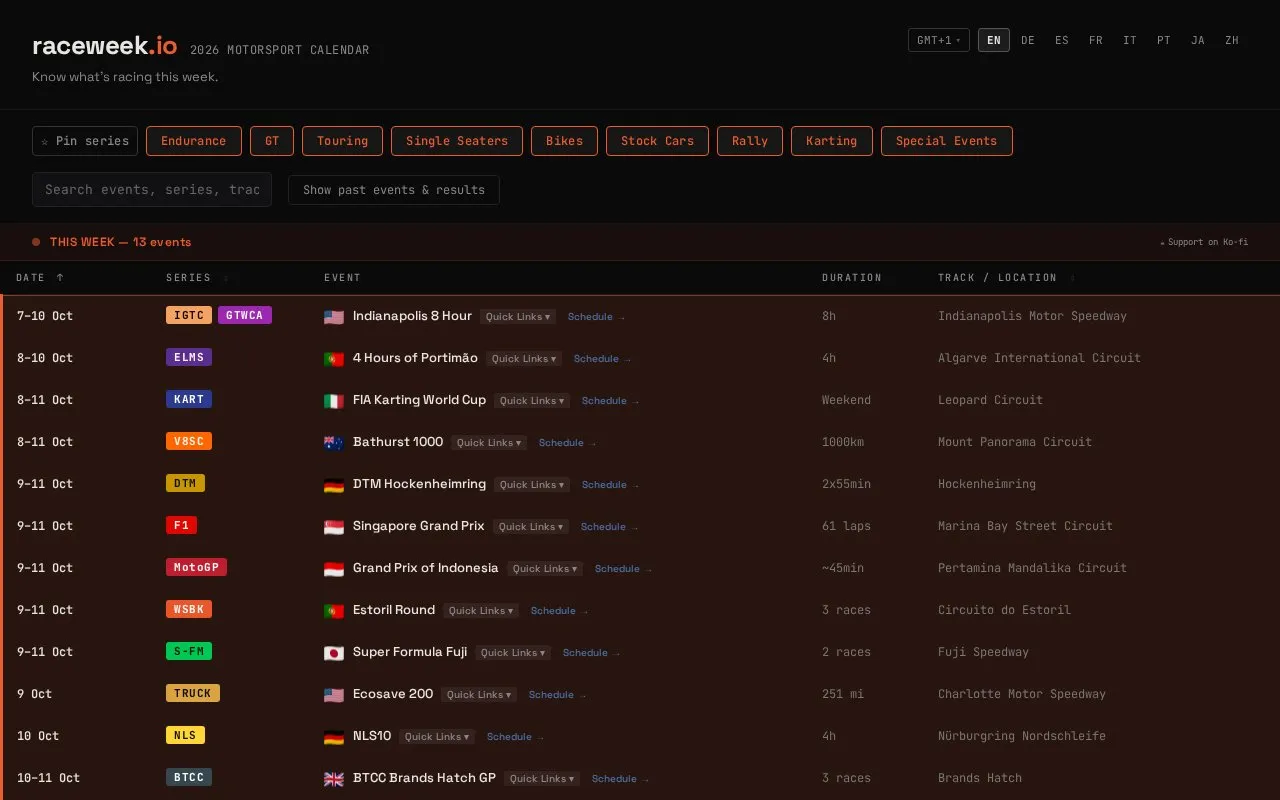Click the S-FM series badge
The image size is (1280, 800).
pos(189,651)
